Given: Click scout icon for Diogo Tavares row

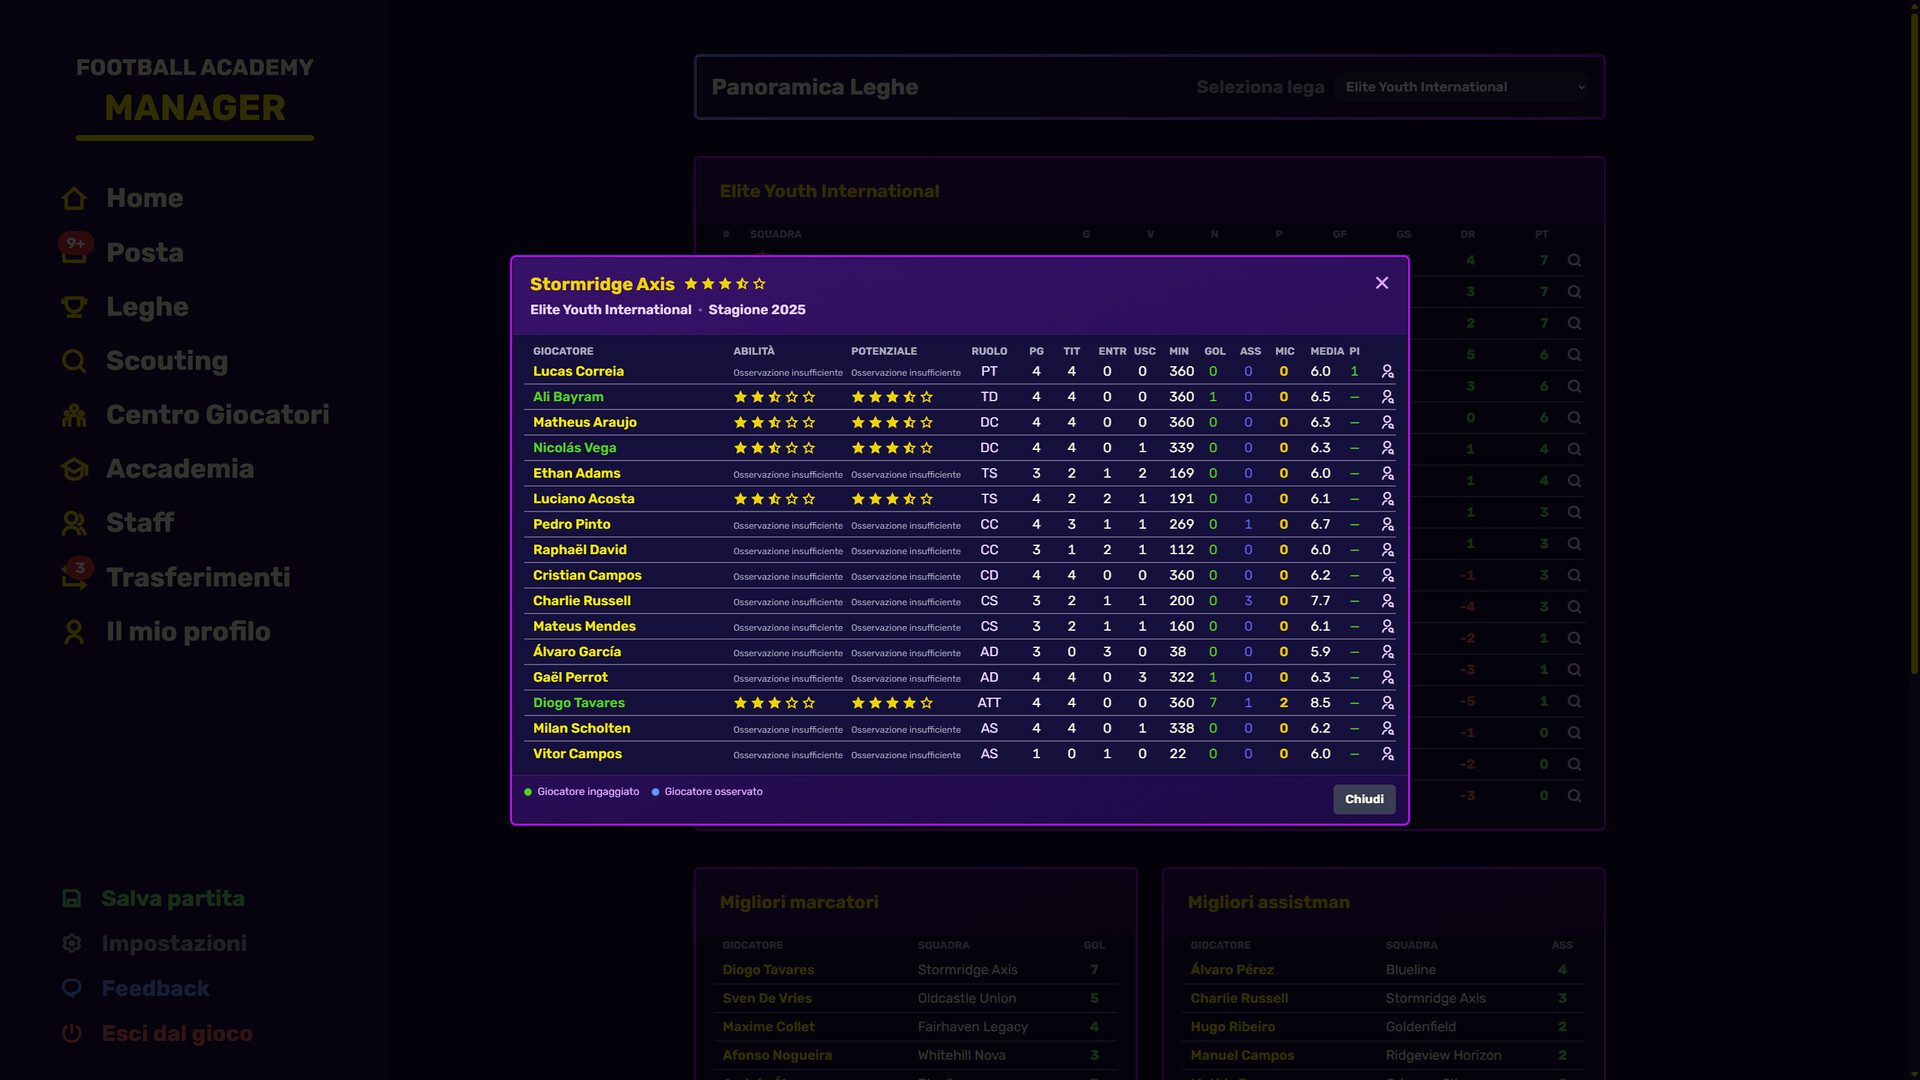Looking at the screenshot, I should point(1387,704).
